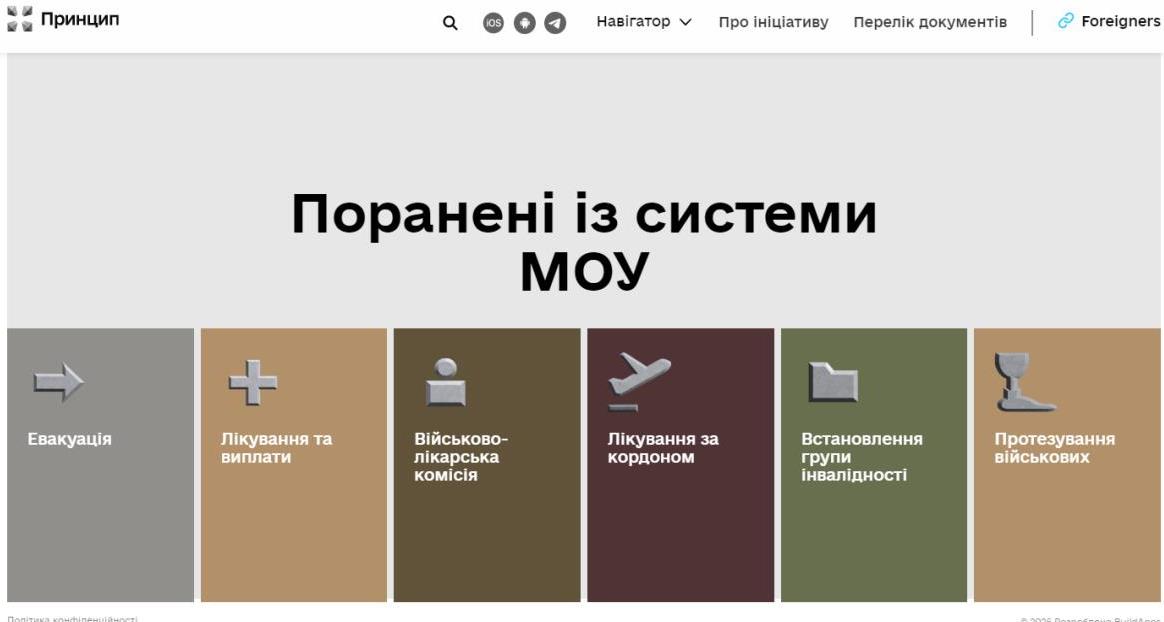Open the iOS app icon
The height and width of the screenshot is (622, 1164).
493,23
